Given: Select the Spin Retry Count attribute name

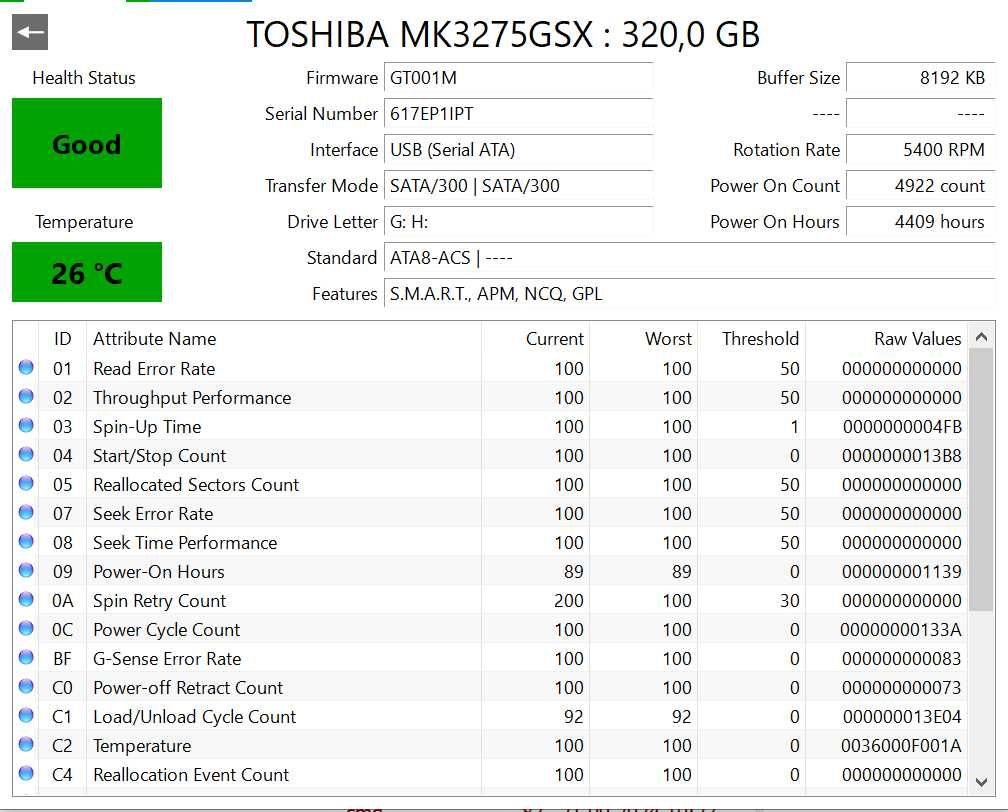Looking at the screenshot, I should coord(159,601).
